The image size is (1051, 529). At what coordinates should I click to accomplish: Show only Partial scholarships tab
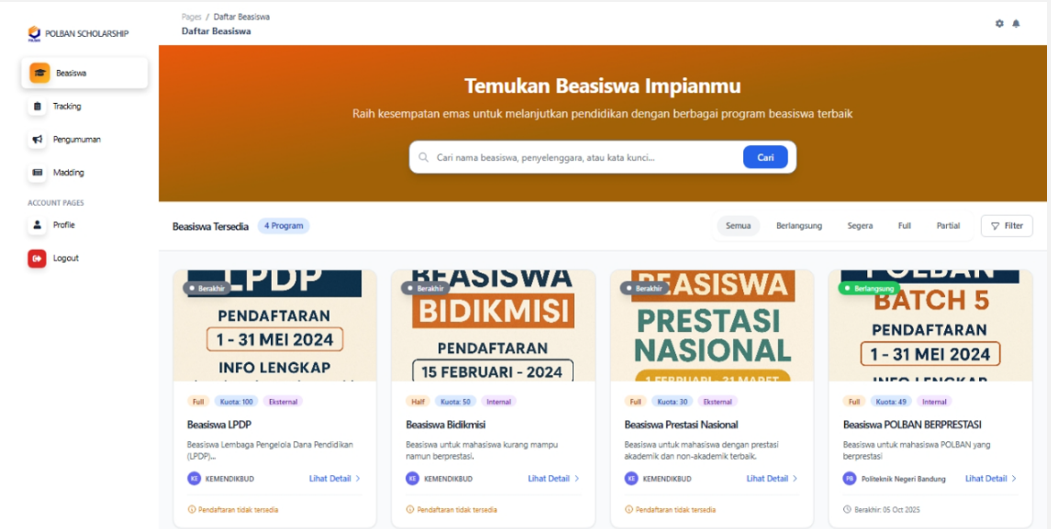[948, 226]
